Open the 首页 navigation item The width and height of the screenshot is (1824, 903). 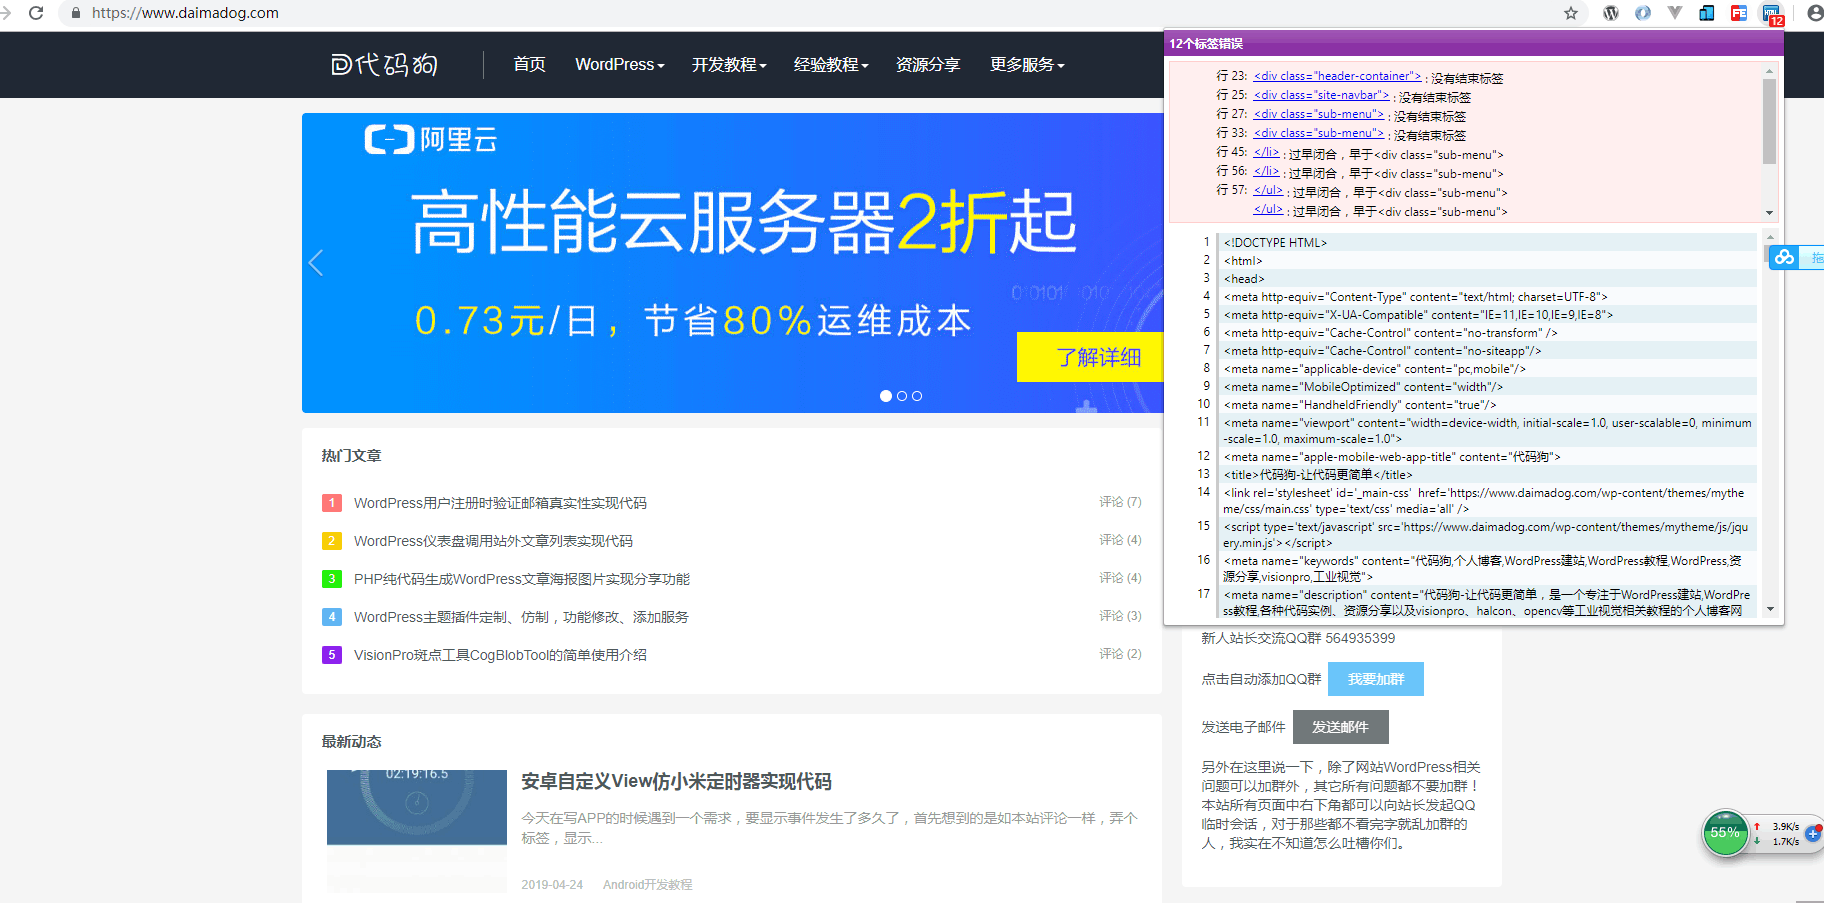click(x=529, y=65)
